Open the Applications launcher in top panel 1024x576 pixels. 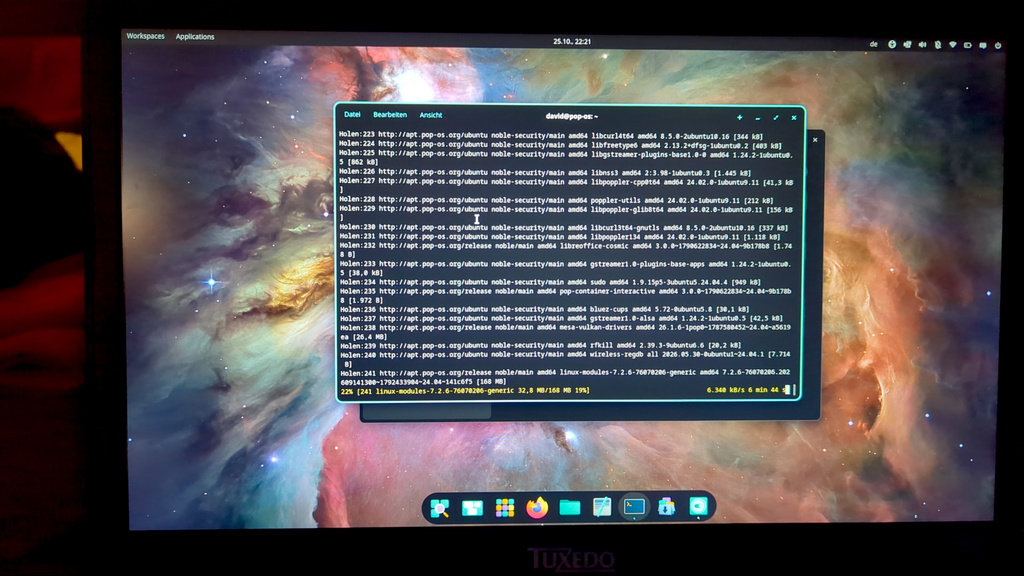coord(195,37)
